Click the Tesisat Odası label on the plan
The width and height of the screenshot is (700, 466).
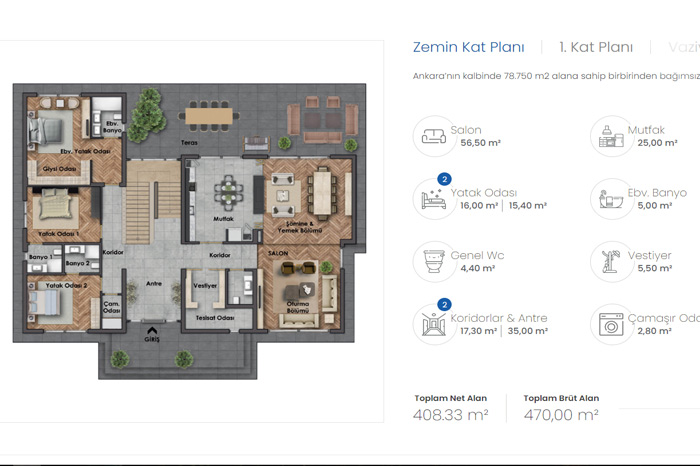coord(215,318)
